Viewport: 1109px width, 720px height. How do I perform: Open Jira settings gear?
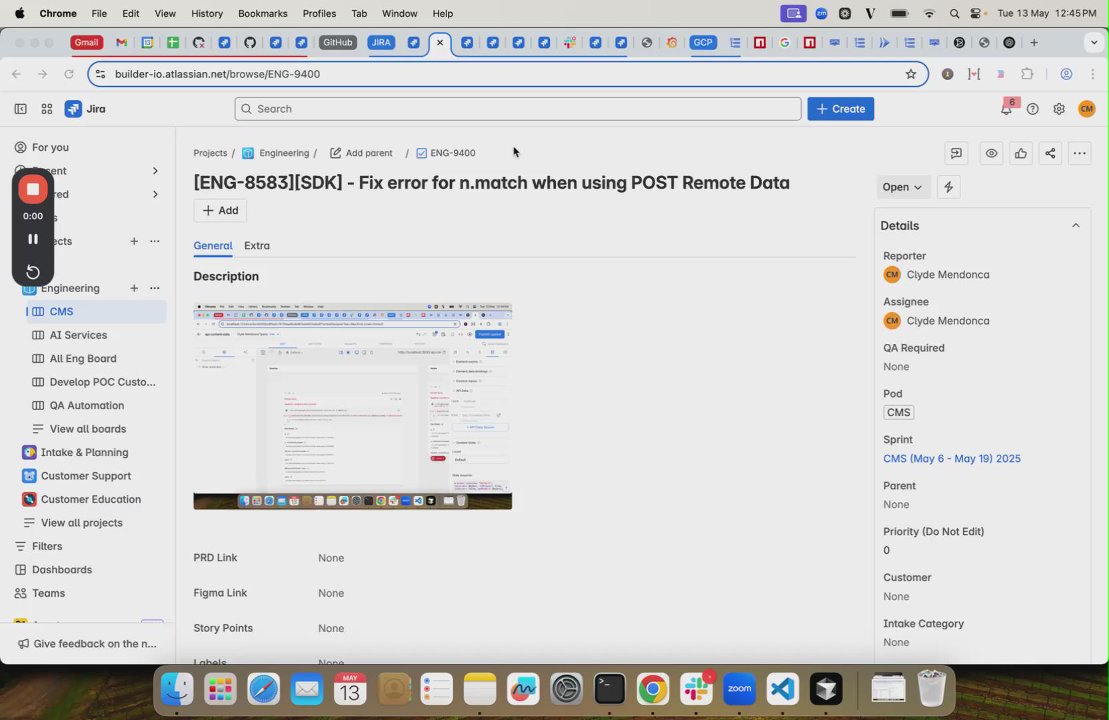(1059, 109)
